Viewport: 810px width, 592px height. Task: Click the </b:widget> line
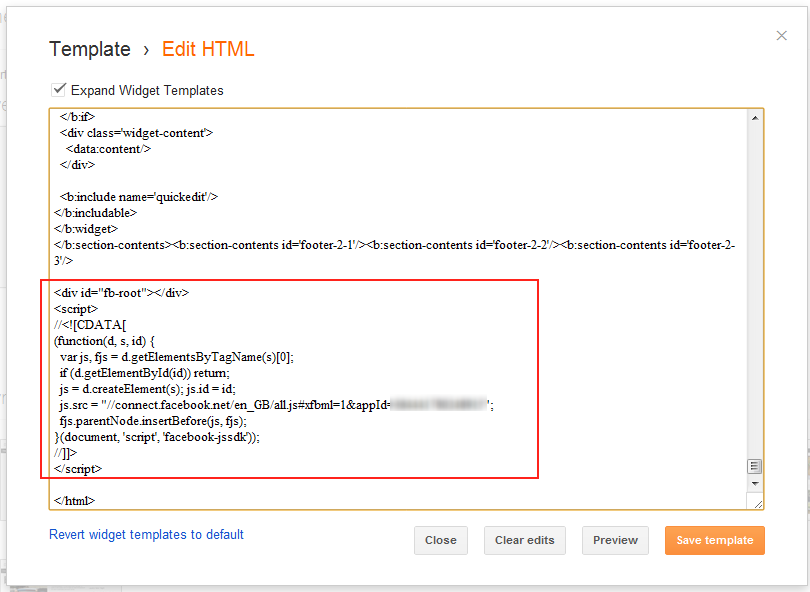click(x=86, y=229)
